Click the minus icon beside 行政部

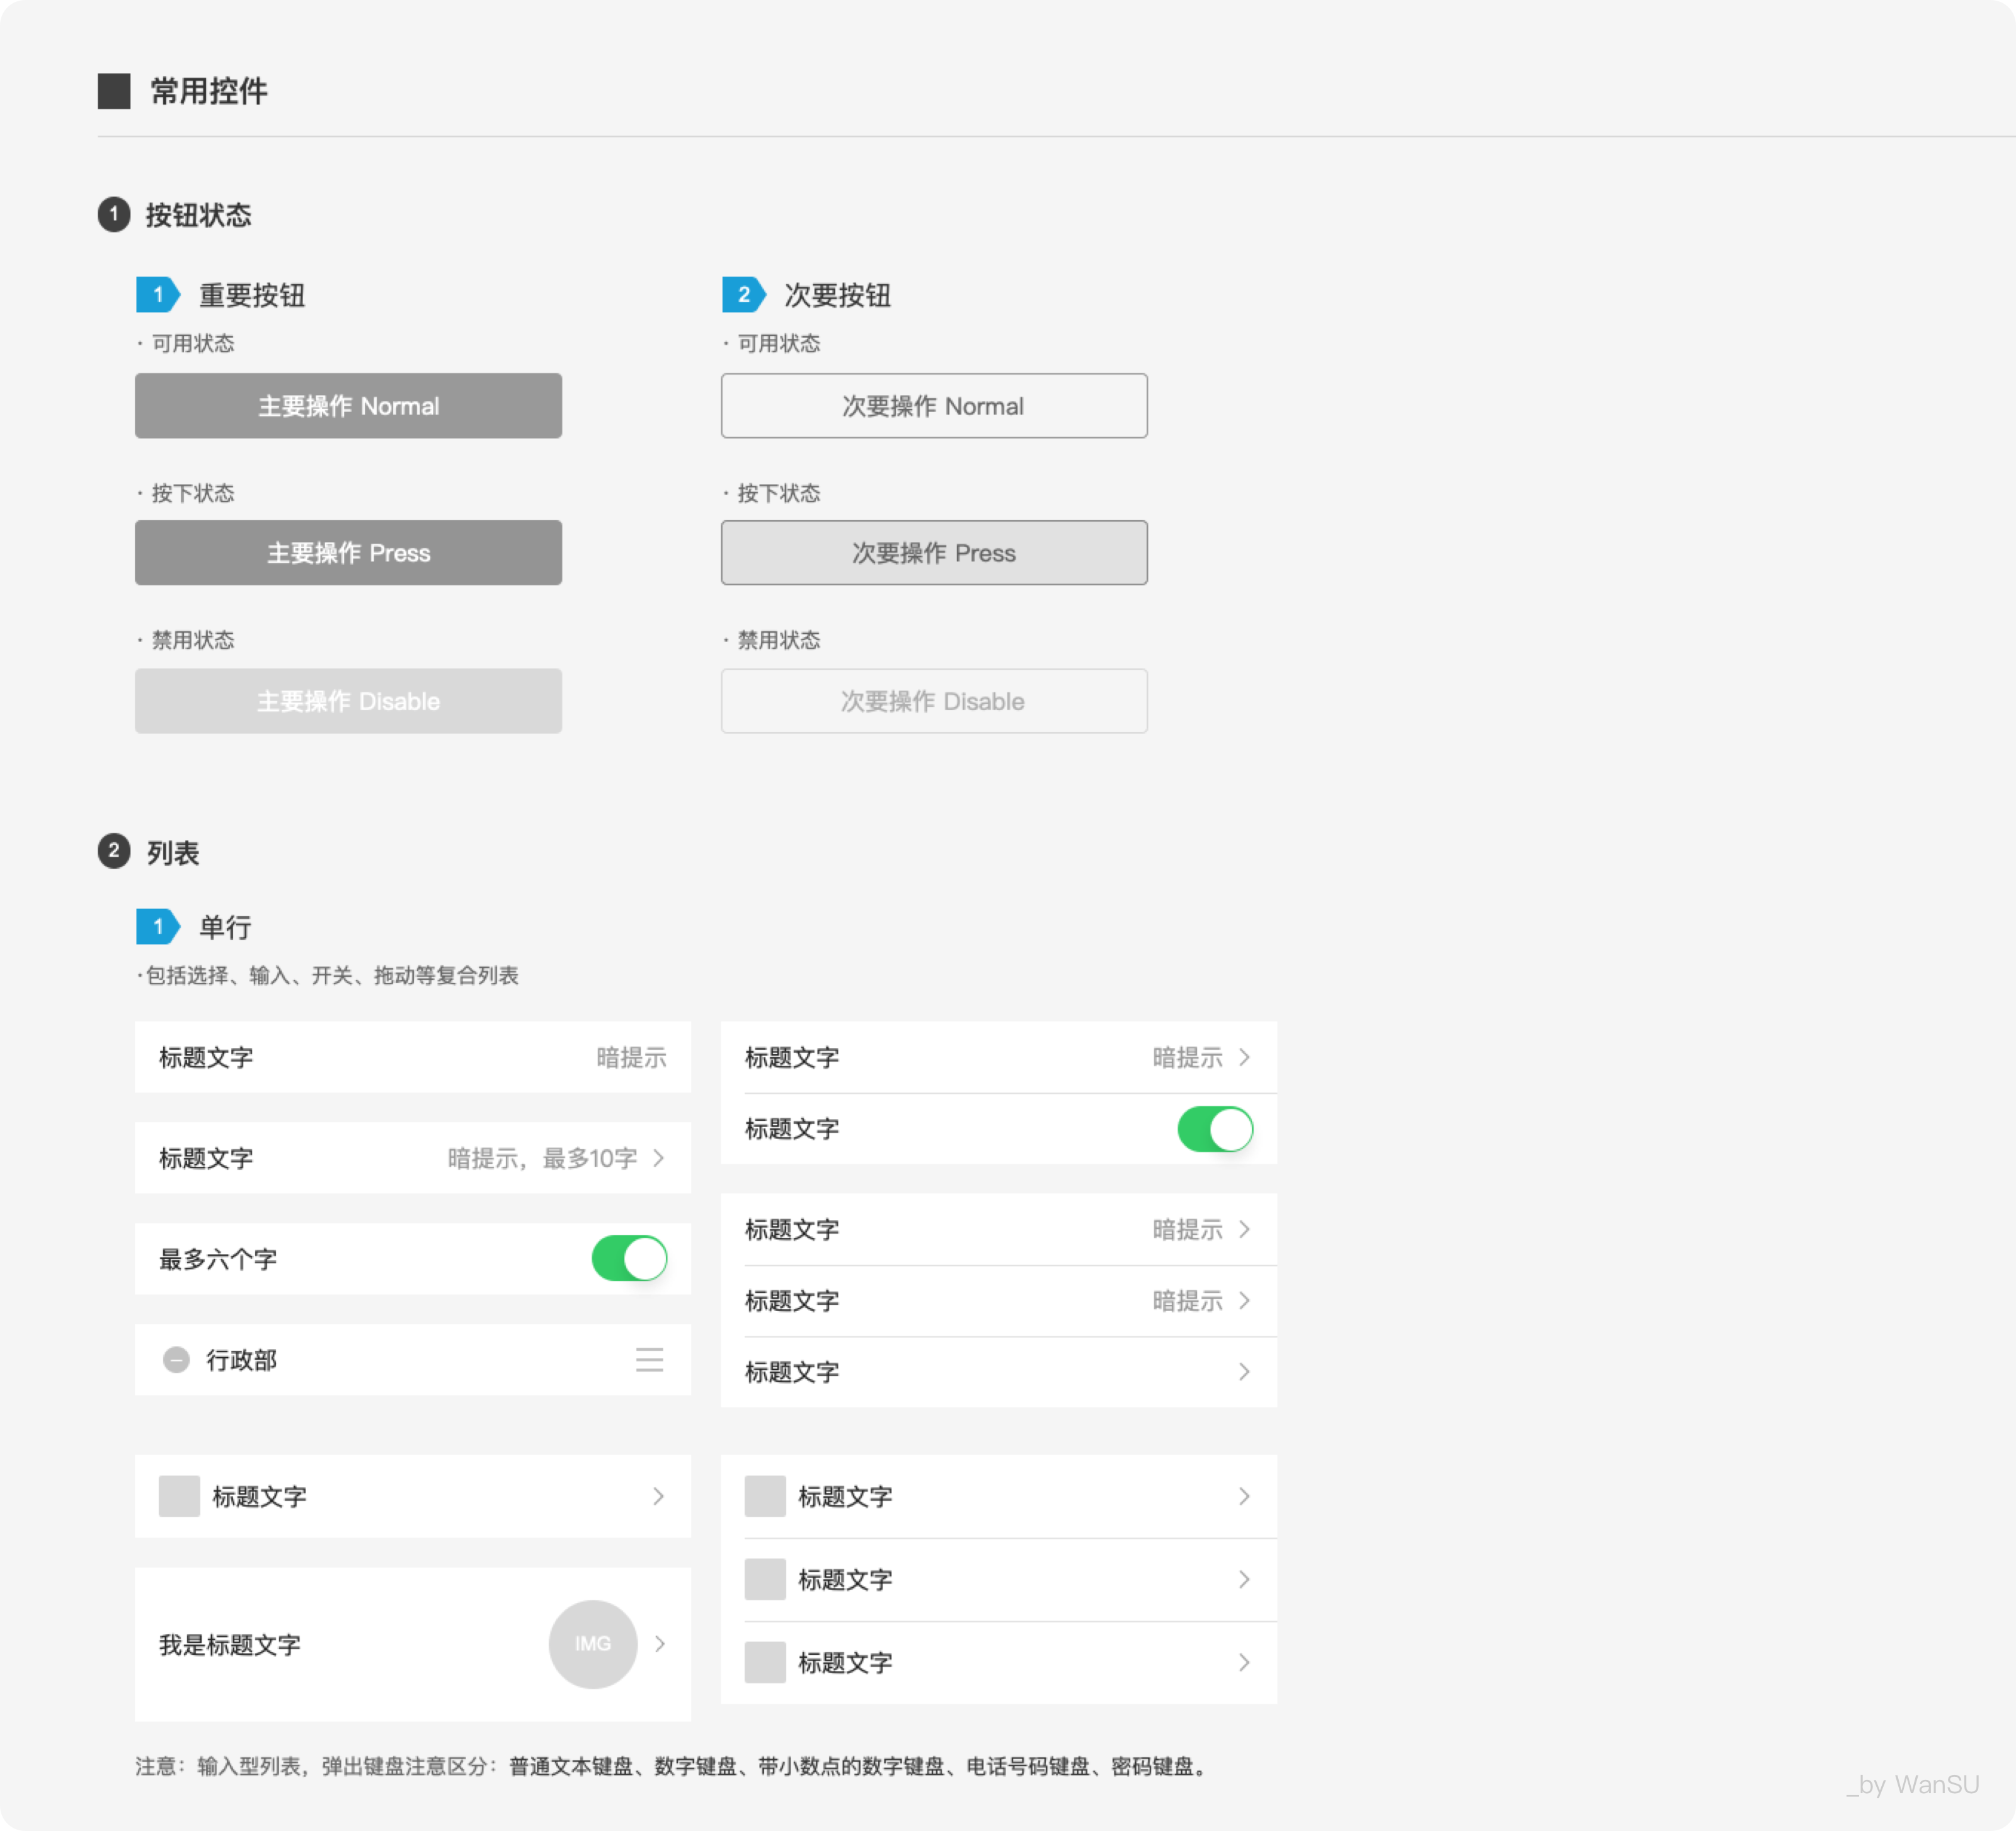pyautogui.click(x=176, y=1360)
